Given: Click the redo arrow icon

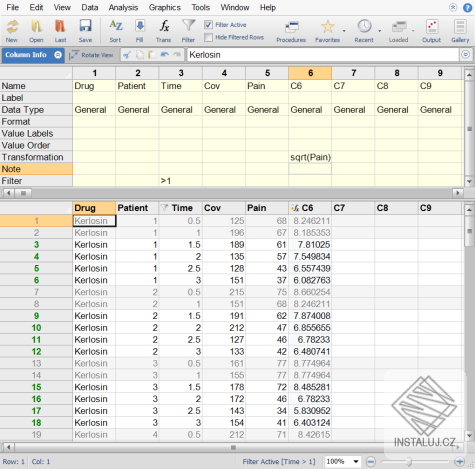Looking at the screenshot, I should point(177,55).
